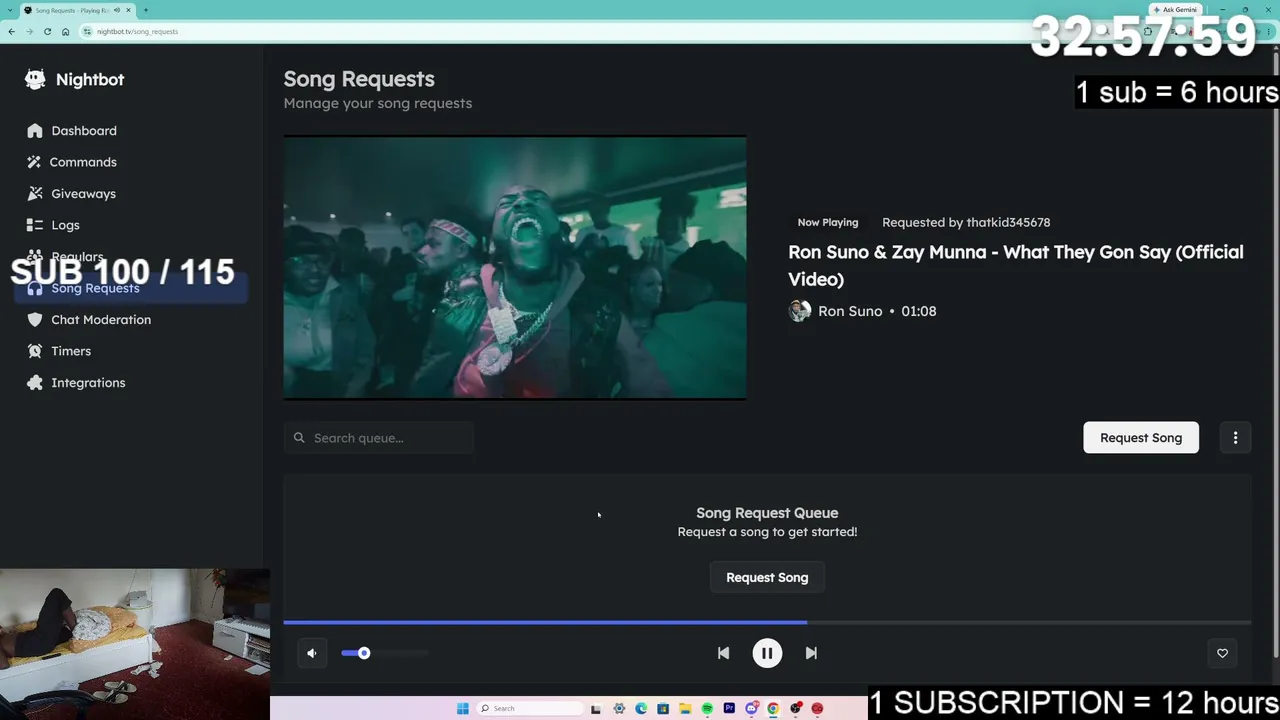The image size is (1280, 720).
Task: Reload the current page
Action: click(x=47, y=31)
